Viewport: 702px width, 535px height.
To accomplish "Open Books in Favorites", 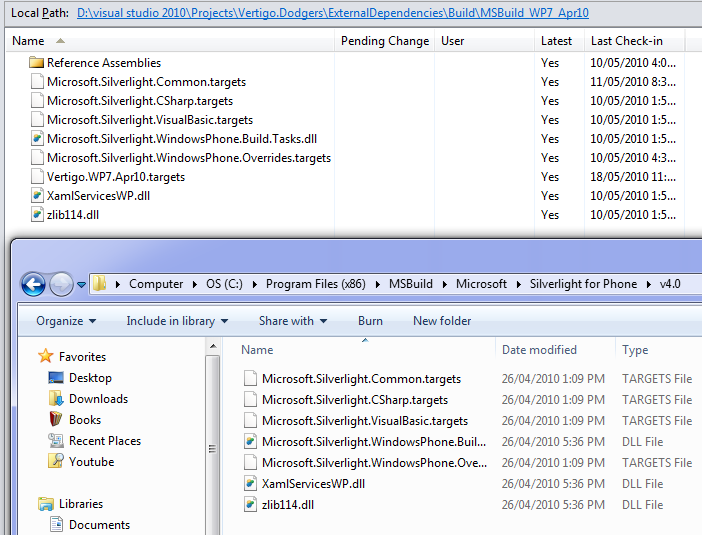I will 85,420.
